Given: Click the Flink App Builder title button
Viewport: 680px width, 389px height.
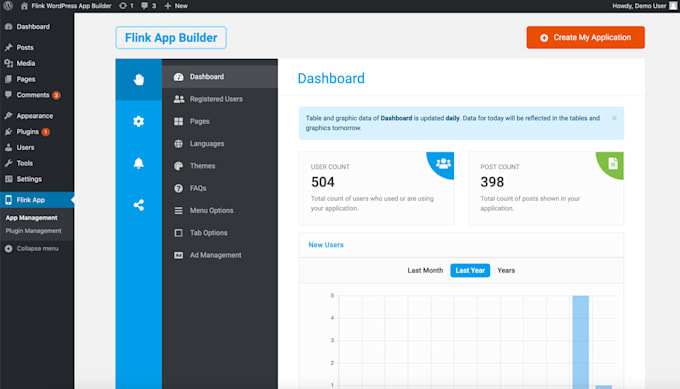Looking at the screenshot, I should click(x=171, y=38).
